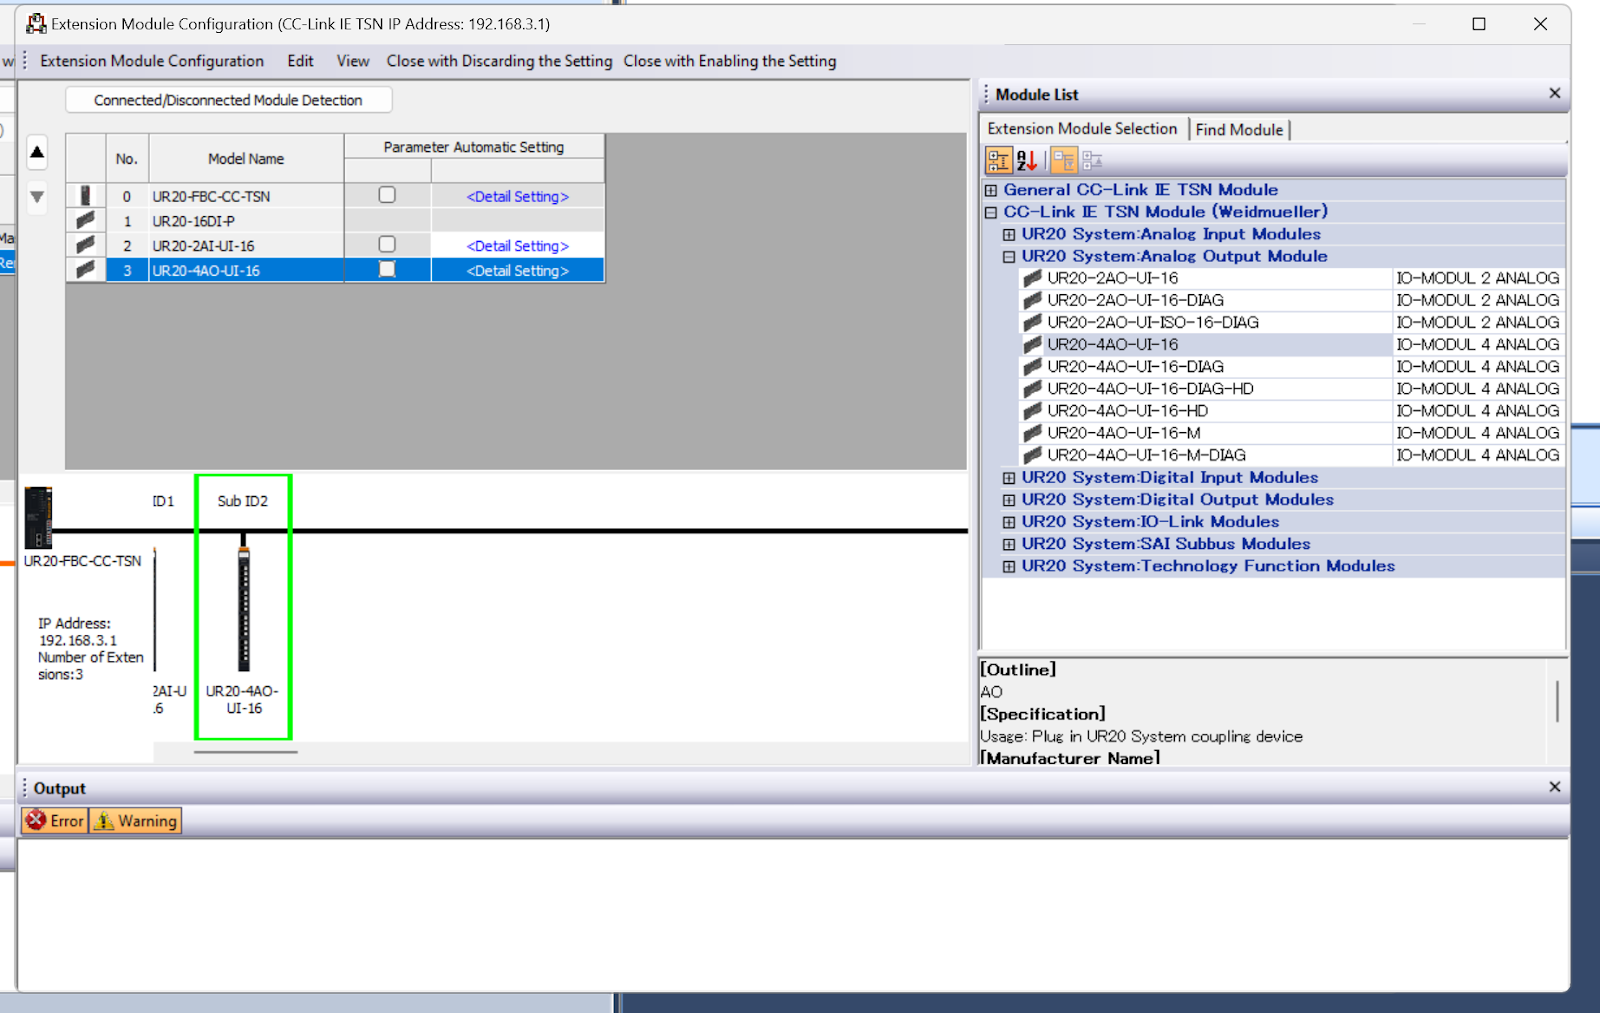The height and width of the screenshot is (1013, 1600).
Task: Click the module icon in row 1 UR20-16DI-P
Action: pyautogui.click(x=86, y=220)
